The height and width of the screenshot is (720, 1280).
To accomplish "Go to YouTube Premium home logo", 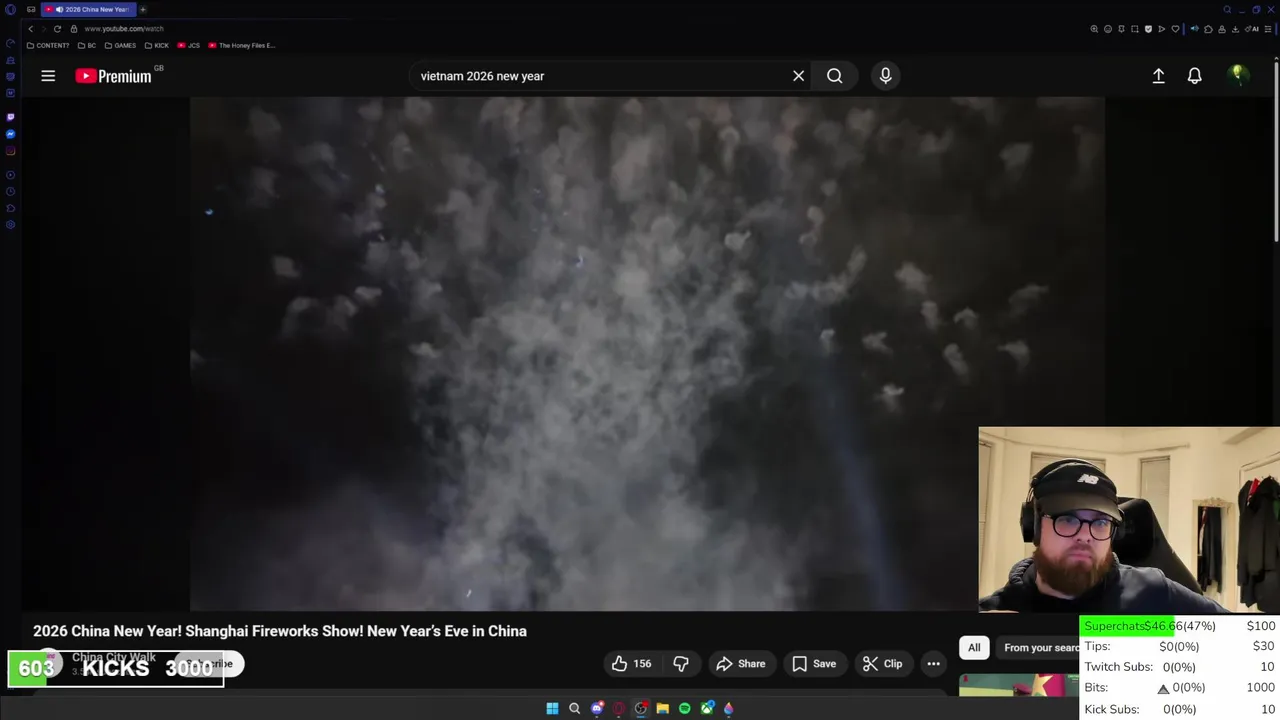I will (x=114, y=76).
